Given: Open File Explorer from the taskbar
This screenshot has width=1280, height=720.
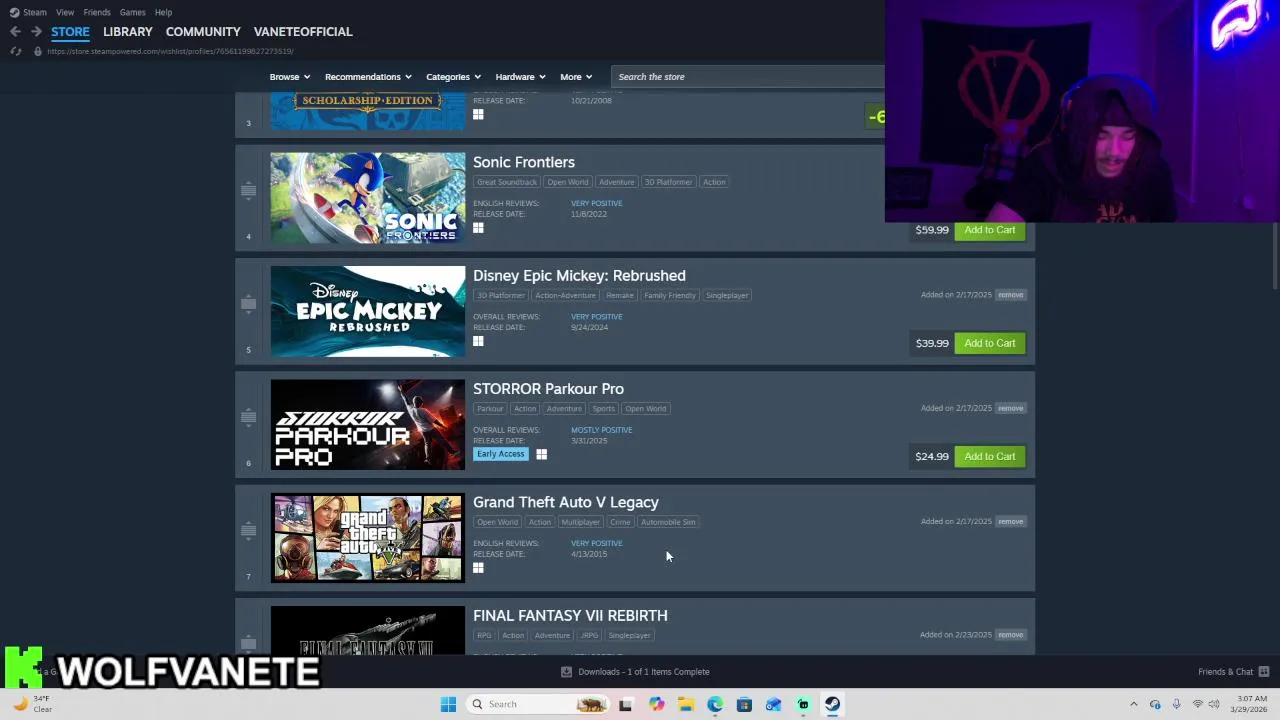Looking at the screenshot, I should [686, 704].
